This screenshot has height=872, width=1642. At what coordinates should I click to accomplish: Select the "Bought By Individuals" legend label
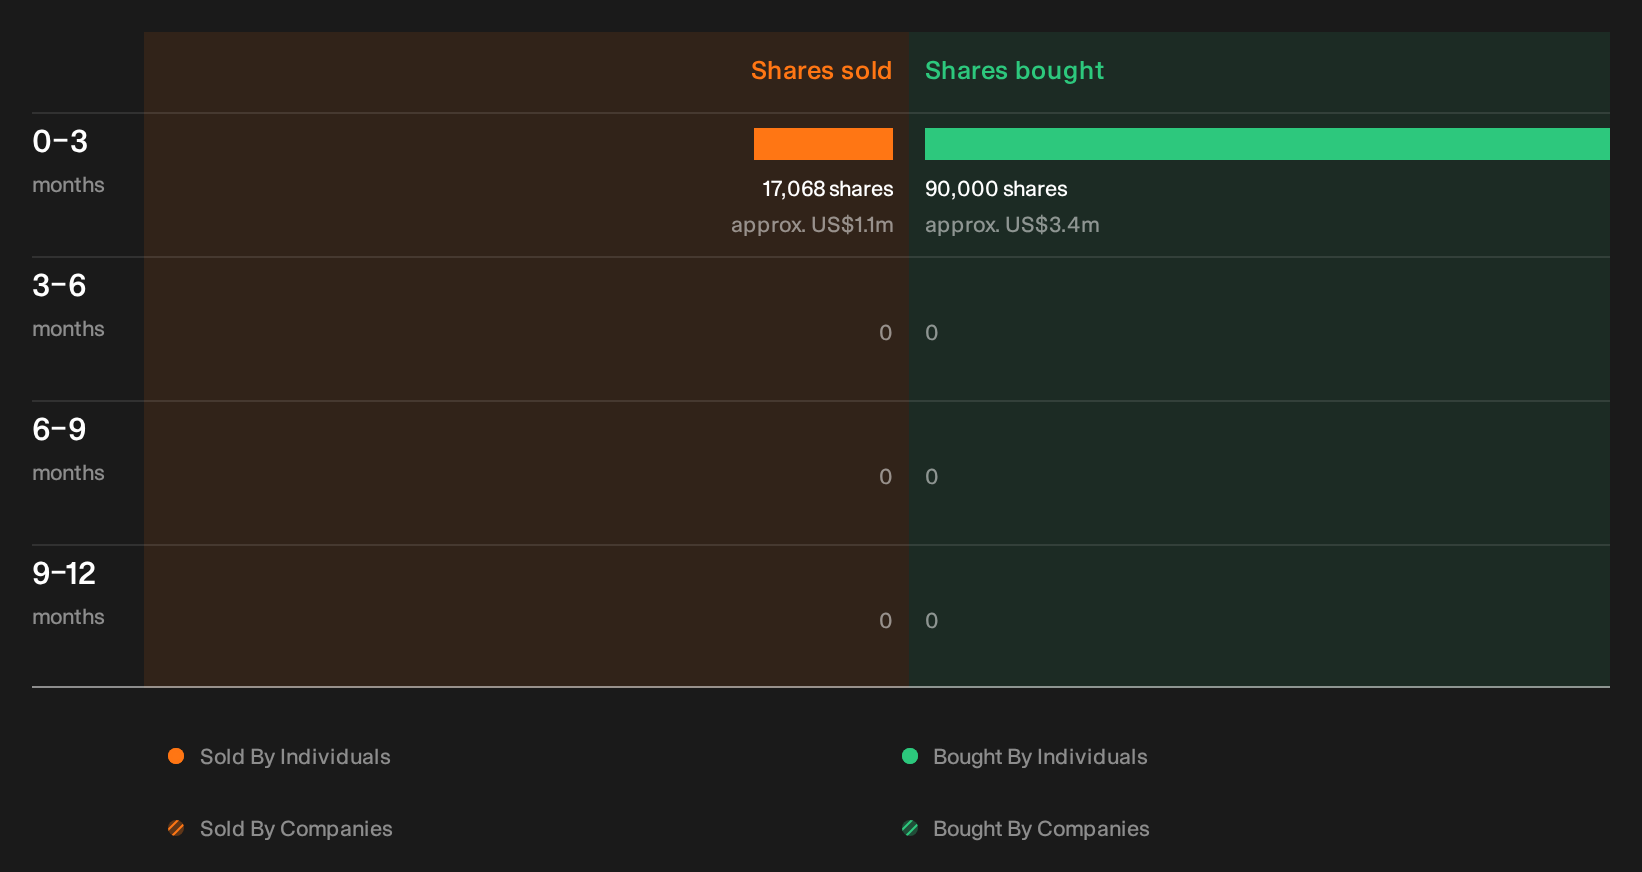pyautogui.click(x=1040, y=757)
